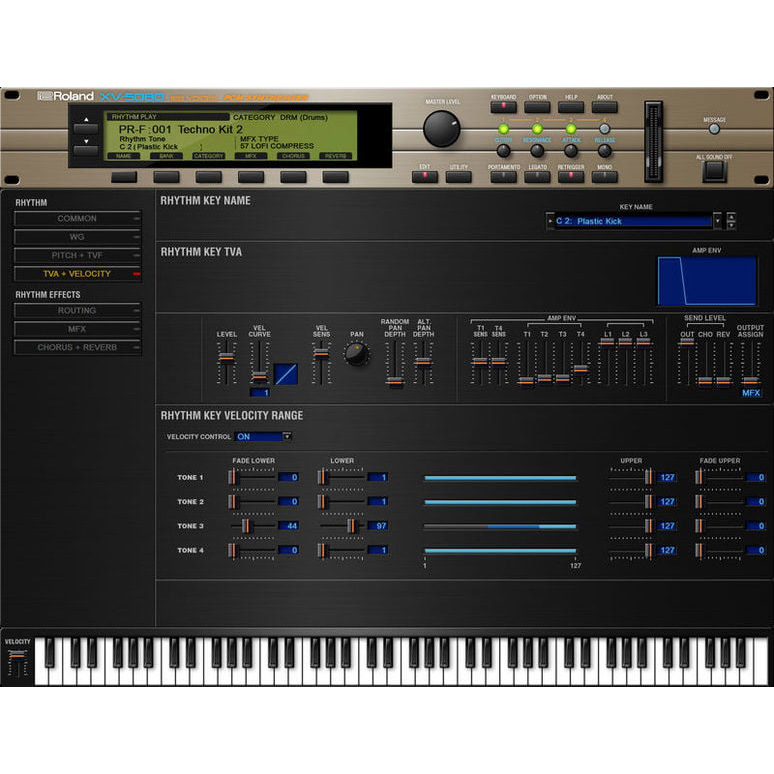774x774 pixels.
Task: Click the Vel Curve value box
Action: (259, 392)
